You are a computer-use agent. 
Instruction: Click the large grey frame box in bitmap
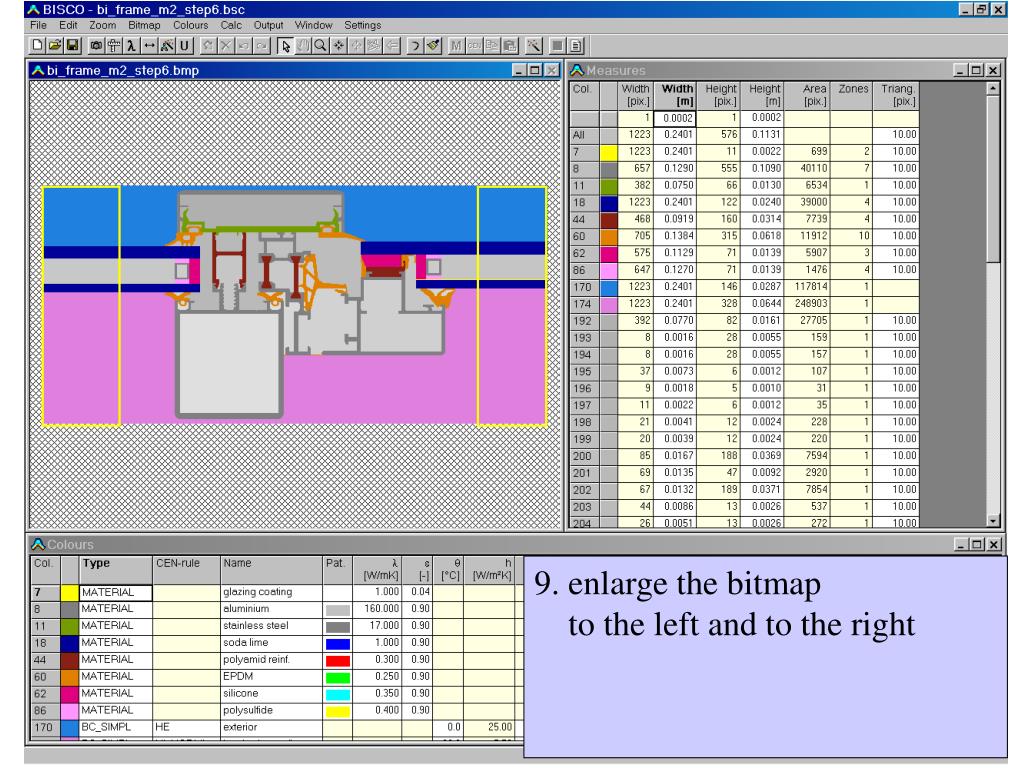[x=229, y=364]
